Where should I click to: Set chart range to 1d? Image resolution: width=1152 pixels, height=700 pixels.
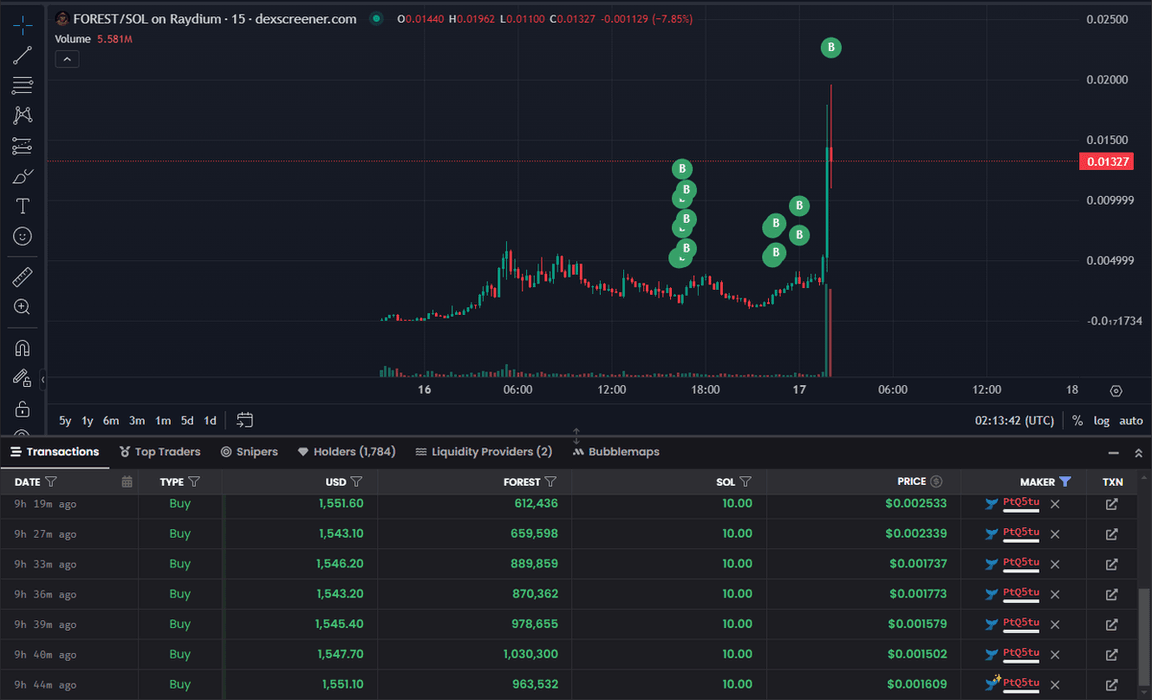point(210,421)
